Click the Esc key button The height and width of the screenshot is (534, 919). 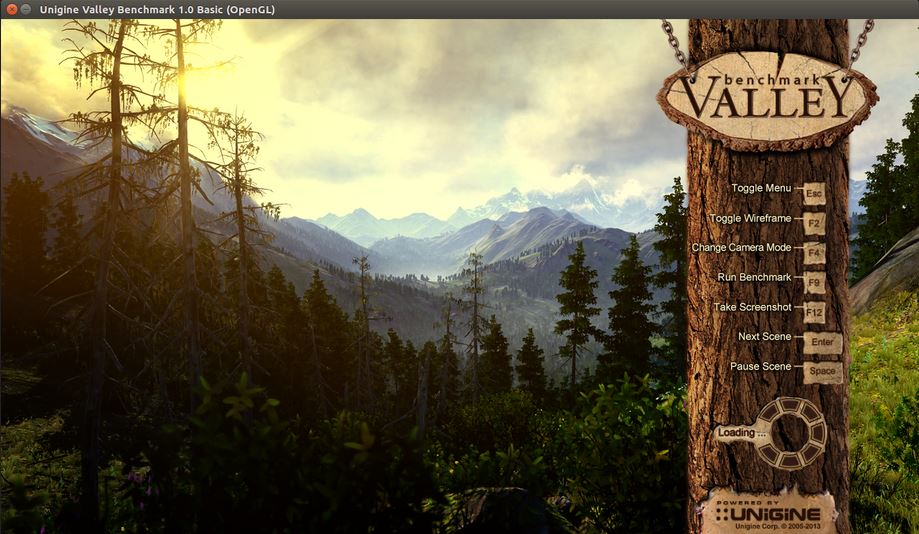[x=814, y=193]
